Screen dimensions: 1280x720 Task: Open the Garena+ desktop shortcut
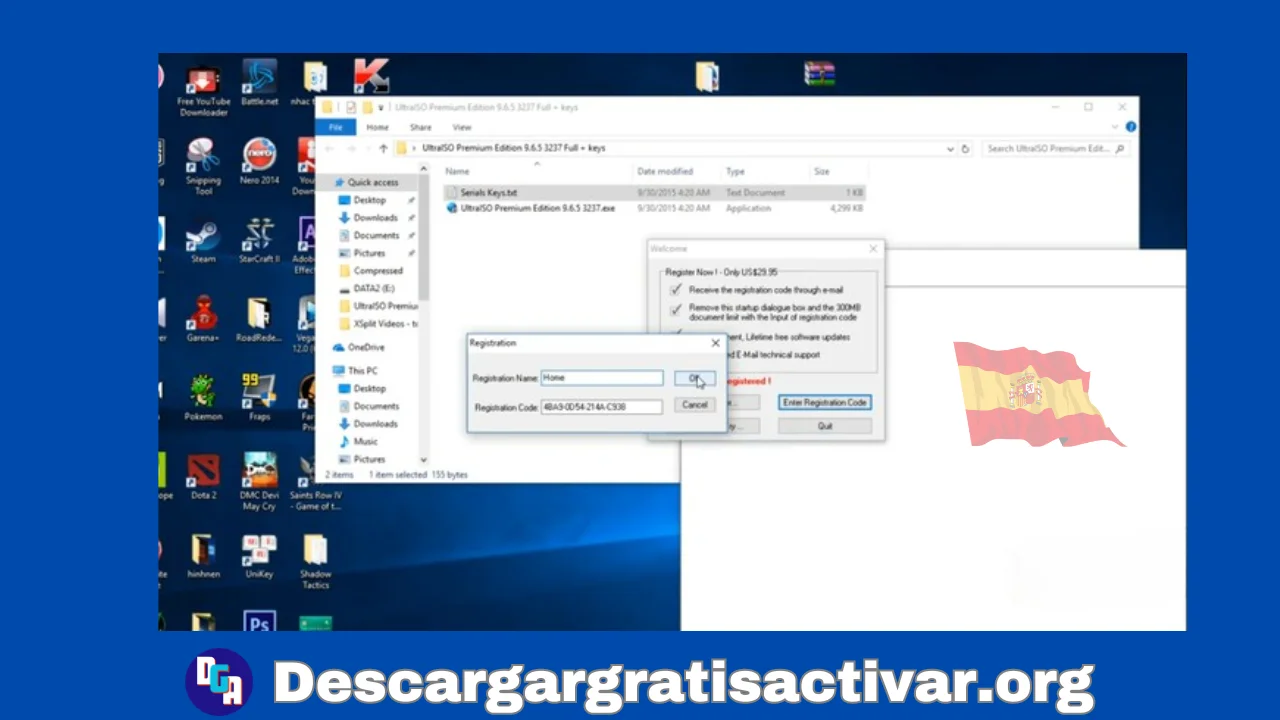point(203,319)
